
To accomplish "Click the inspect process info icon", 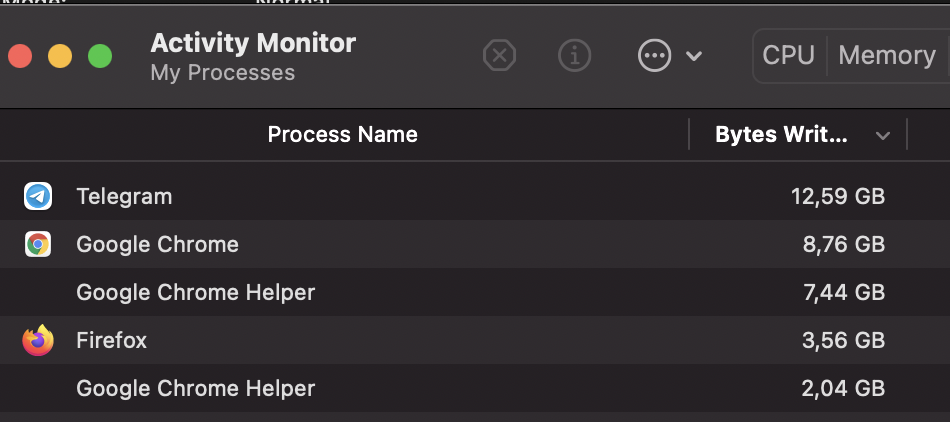I will 574,56.
